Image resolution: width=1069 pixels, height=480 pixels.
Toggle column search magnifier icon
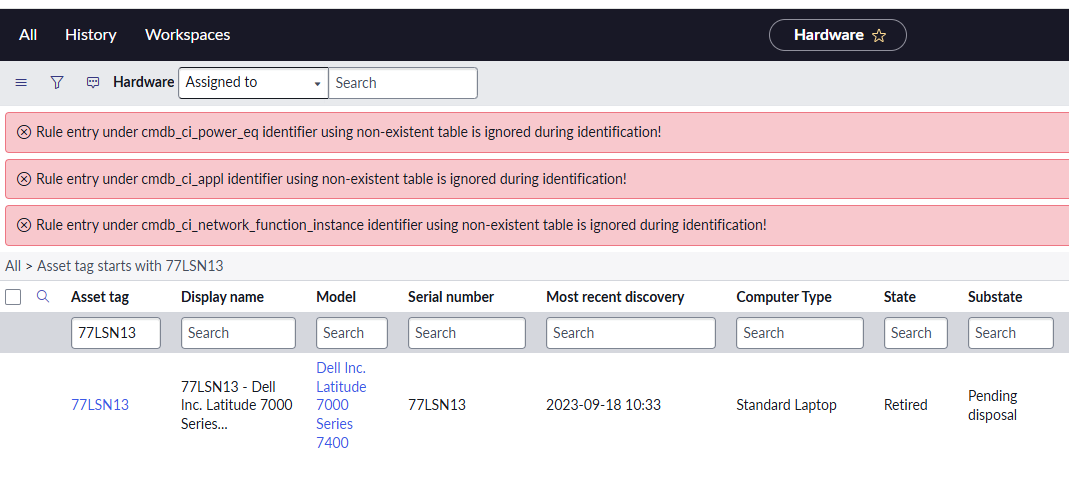pyautogui.click(x=43, y=297)
